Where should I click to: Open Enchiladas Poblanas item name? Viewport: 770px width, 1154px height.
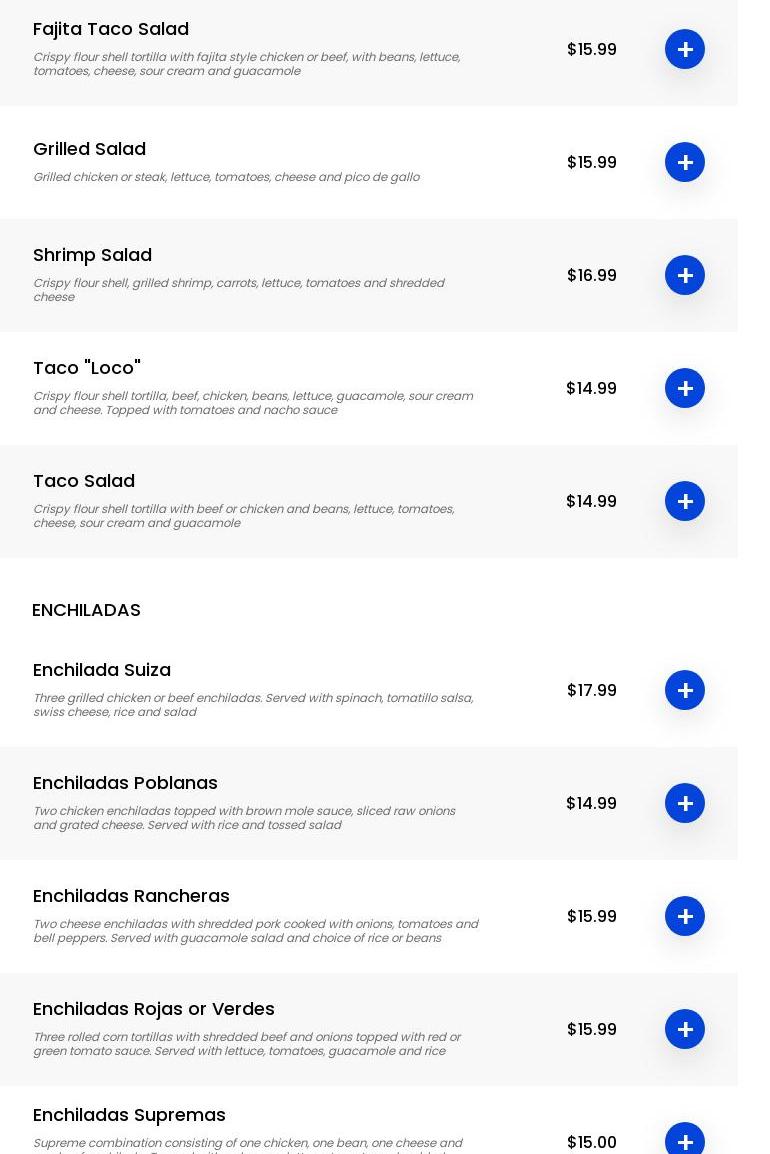(x=125, y=783)
